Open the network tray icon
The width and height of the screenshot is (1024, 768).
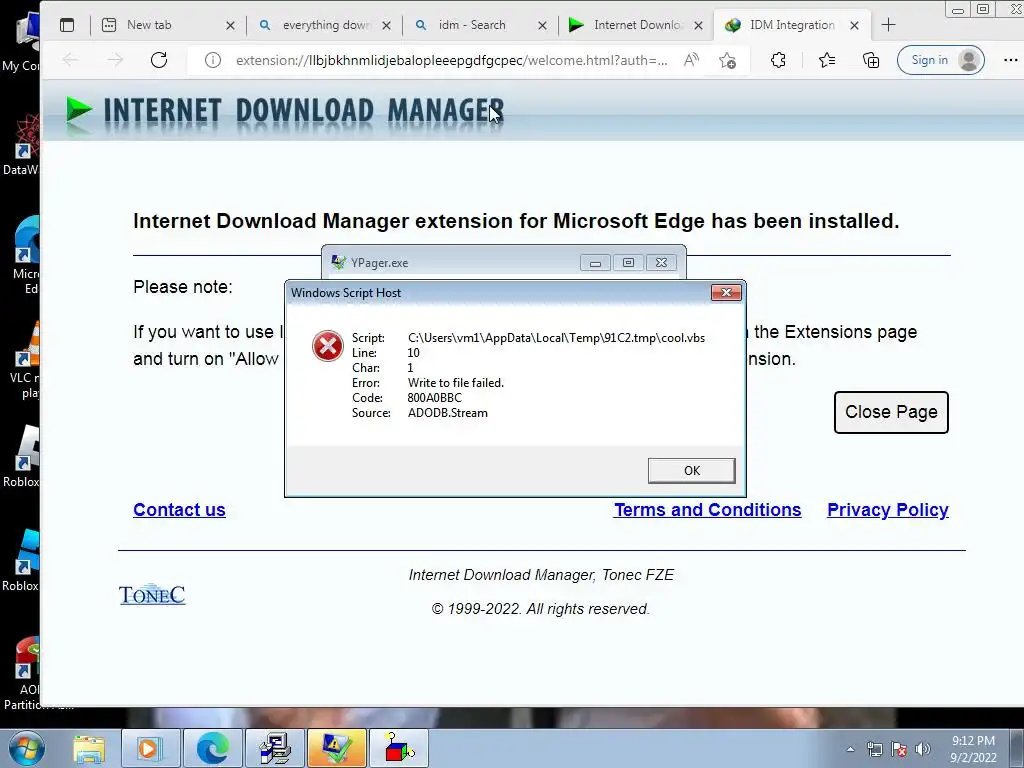pyautogui.click(x=874, y=749)
